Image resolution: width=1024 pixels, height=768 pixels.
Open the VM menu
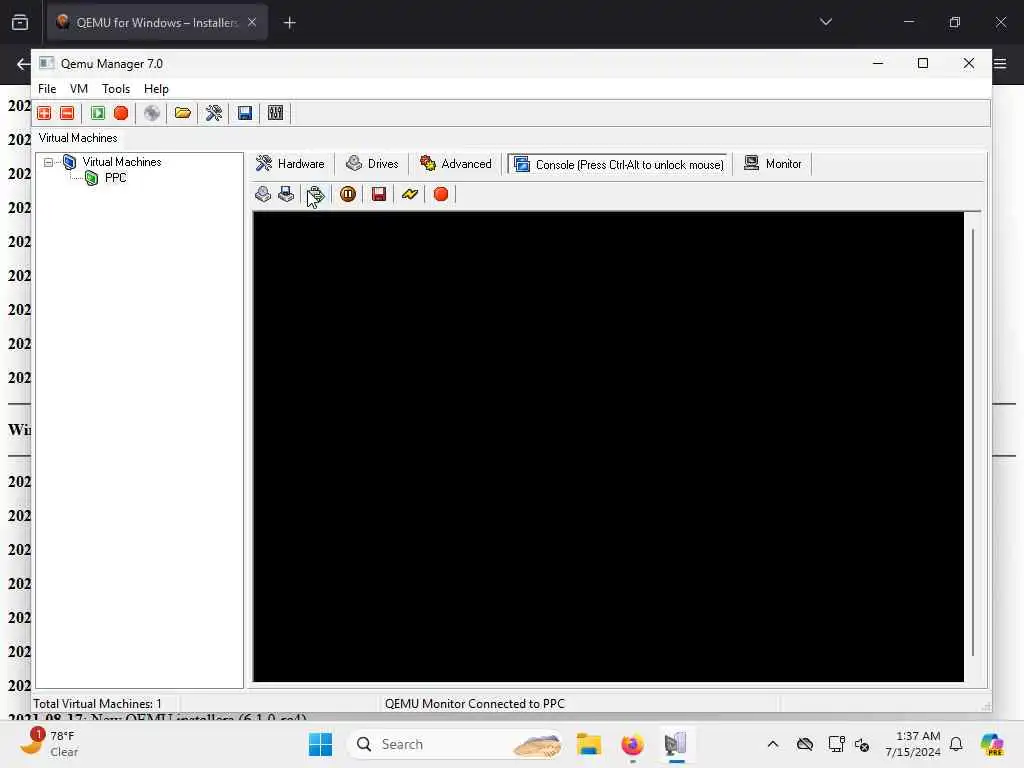click(79, 89)
